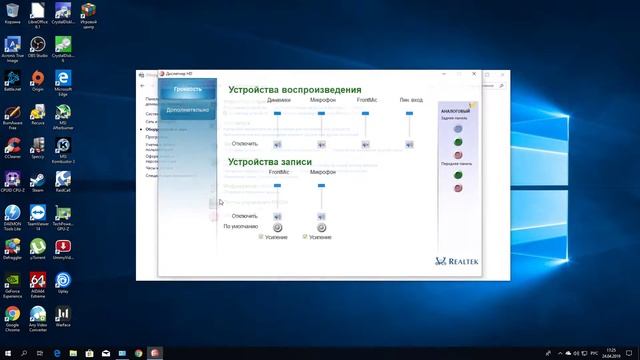Show hidden system tray icons
The width and height of the screenshot is (640, 360).
560,353
